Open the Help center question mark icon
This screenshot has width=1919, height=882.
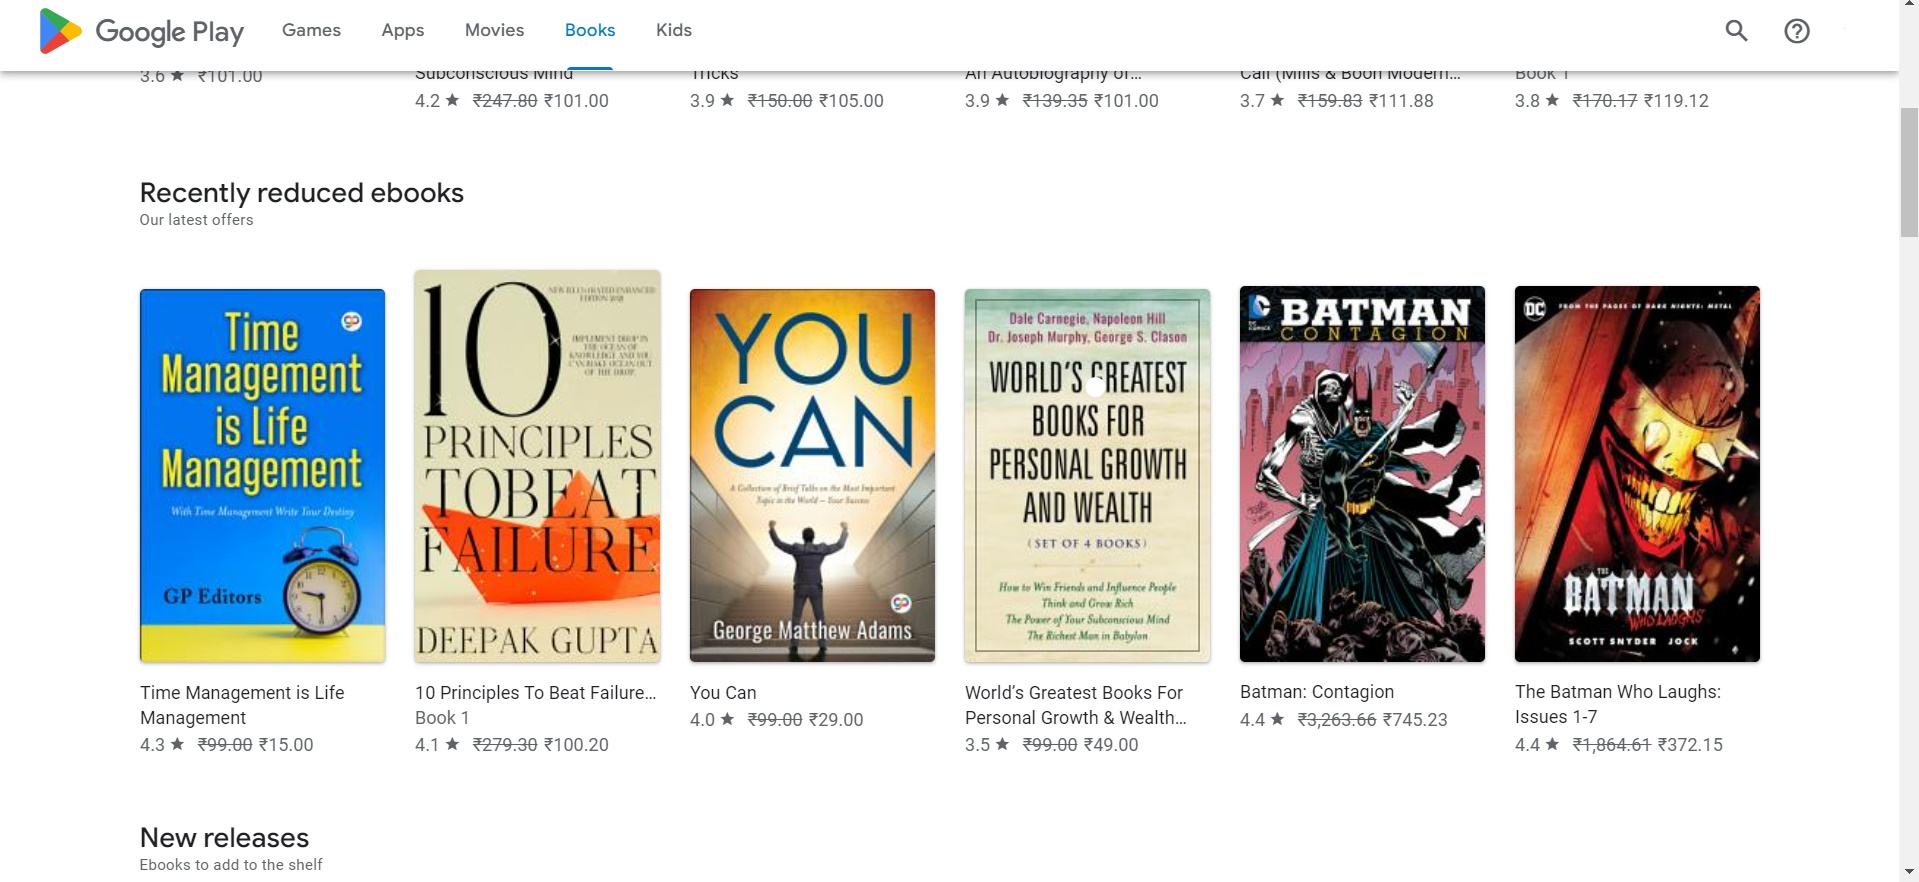click(x=1797, y=31)
